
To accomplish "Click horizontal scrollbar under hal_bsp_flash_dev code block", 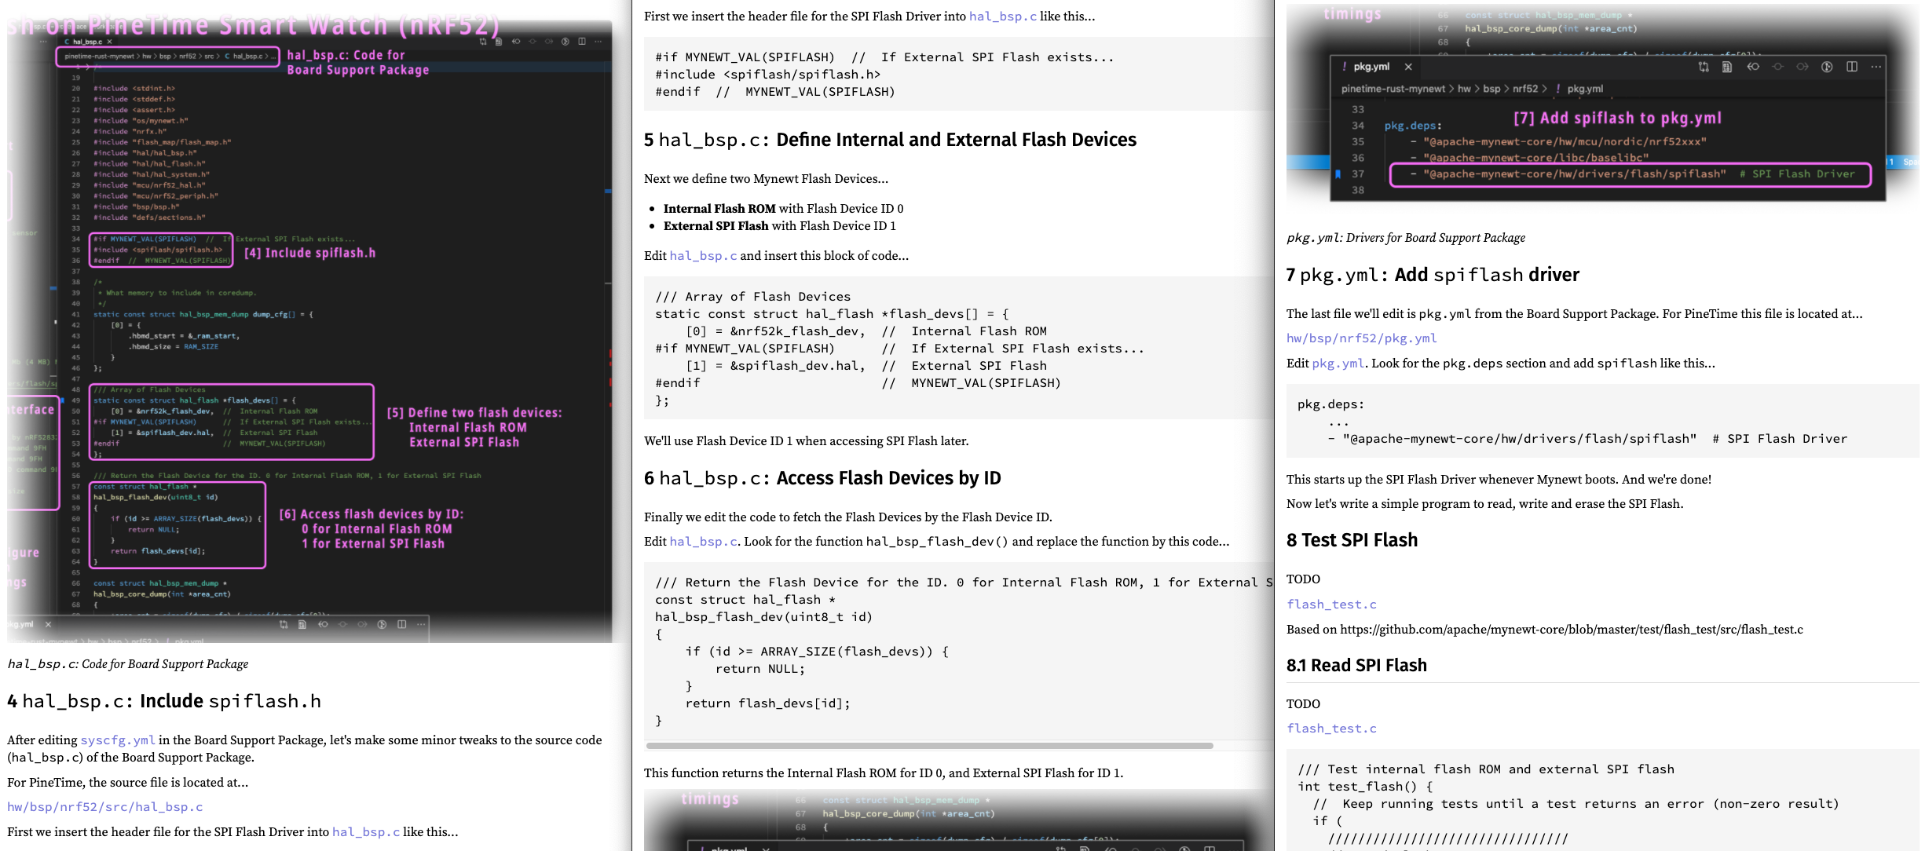I will (929, 746).
